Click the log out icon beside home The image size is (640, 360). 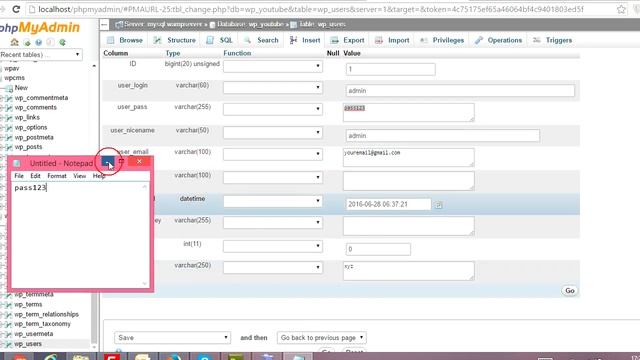27,42
